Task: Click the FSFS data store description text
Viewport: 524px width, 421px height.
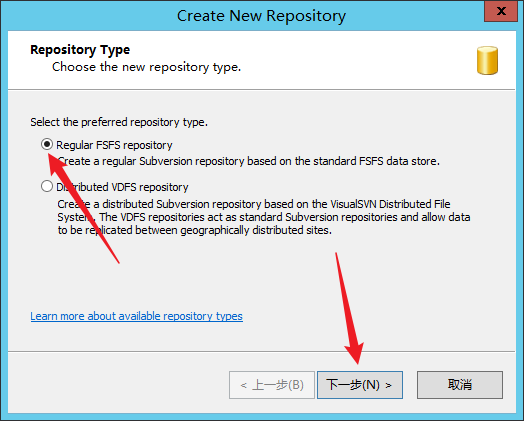Action: pos(248,161)
